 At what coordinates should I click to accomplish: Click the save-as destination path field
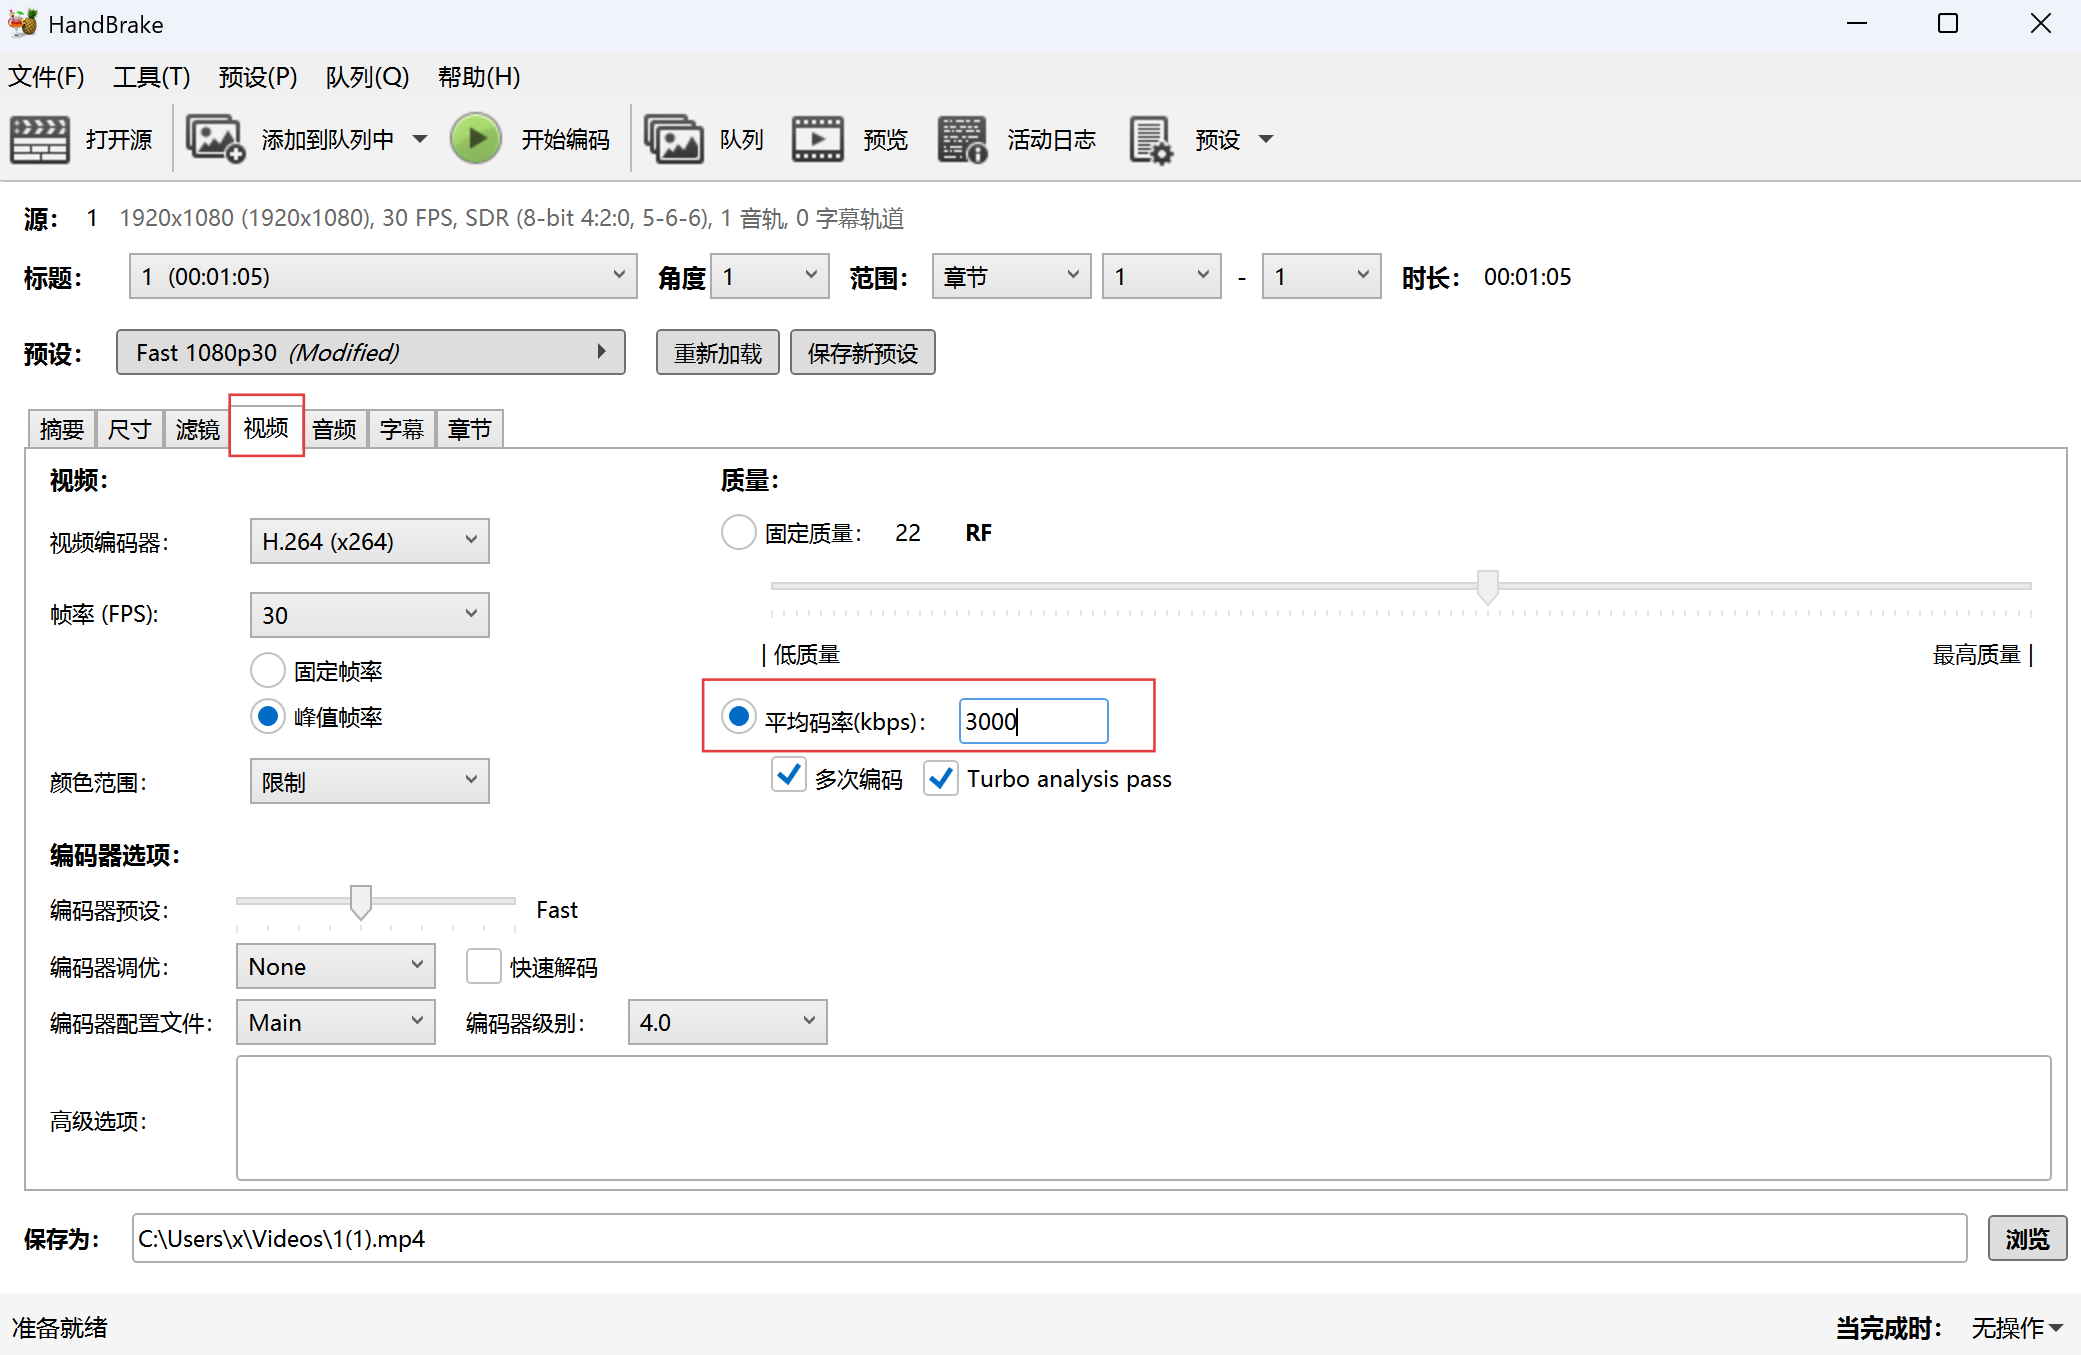tap(1048, 1239)
